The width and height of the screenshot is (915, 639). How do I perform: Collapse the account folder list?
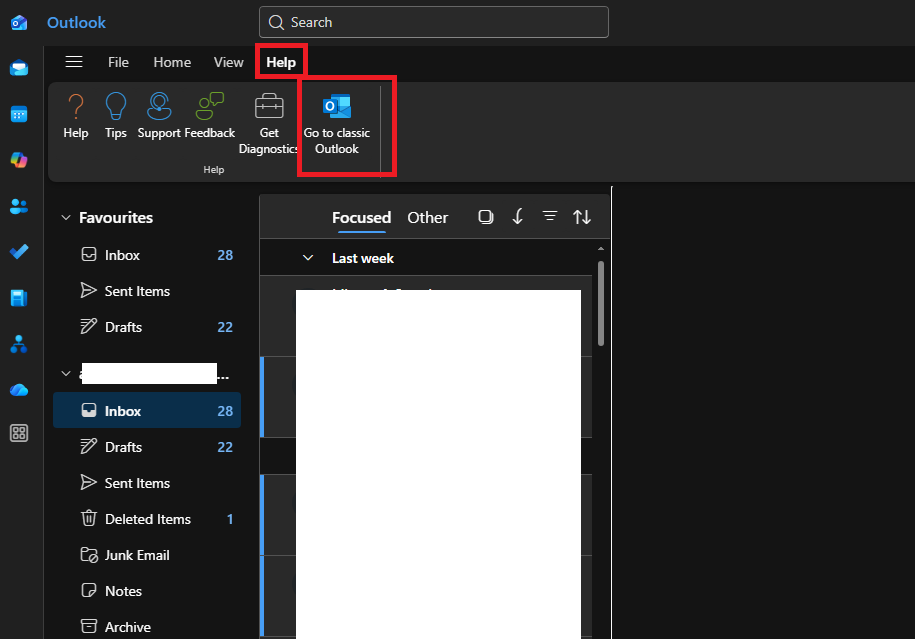(66, 373)
